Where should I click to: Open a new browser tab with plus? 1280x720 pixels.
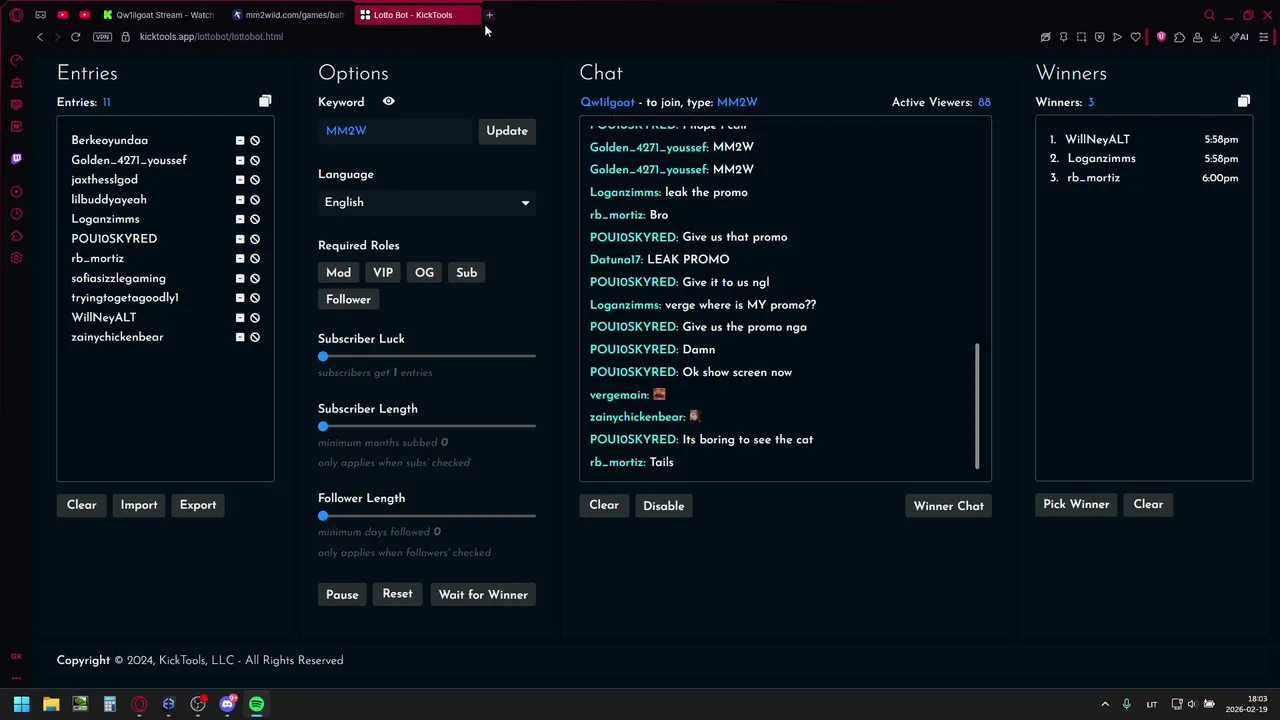[x=490, y=15]
